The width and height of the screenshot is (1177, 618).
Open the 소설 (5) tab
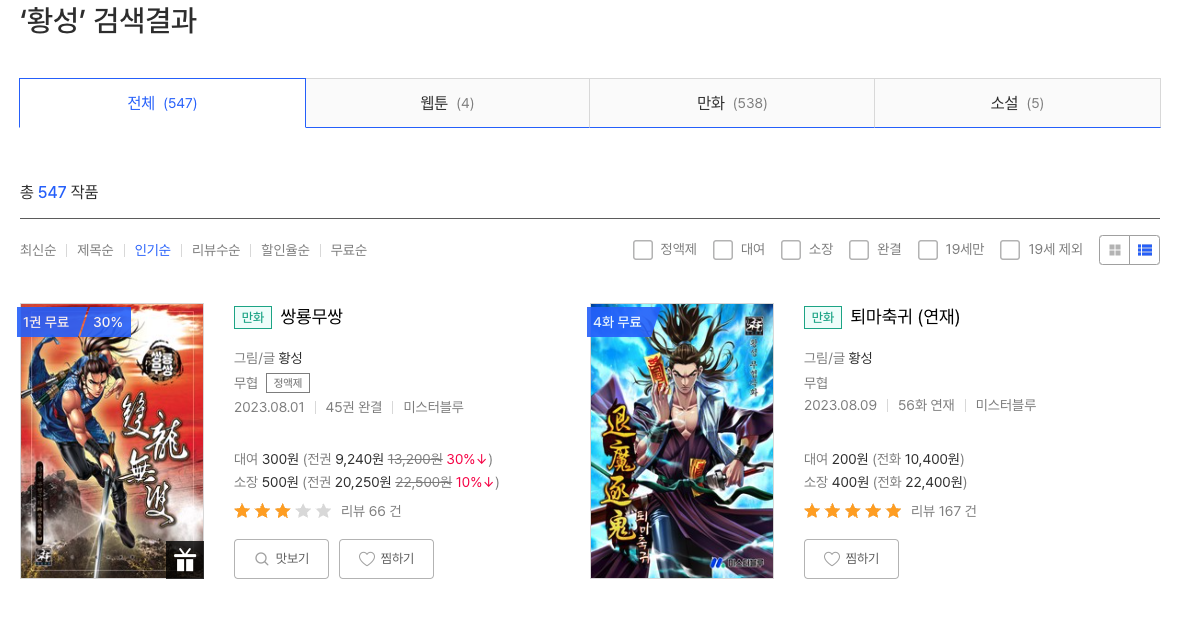point(1017,103)
